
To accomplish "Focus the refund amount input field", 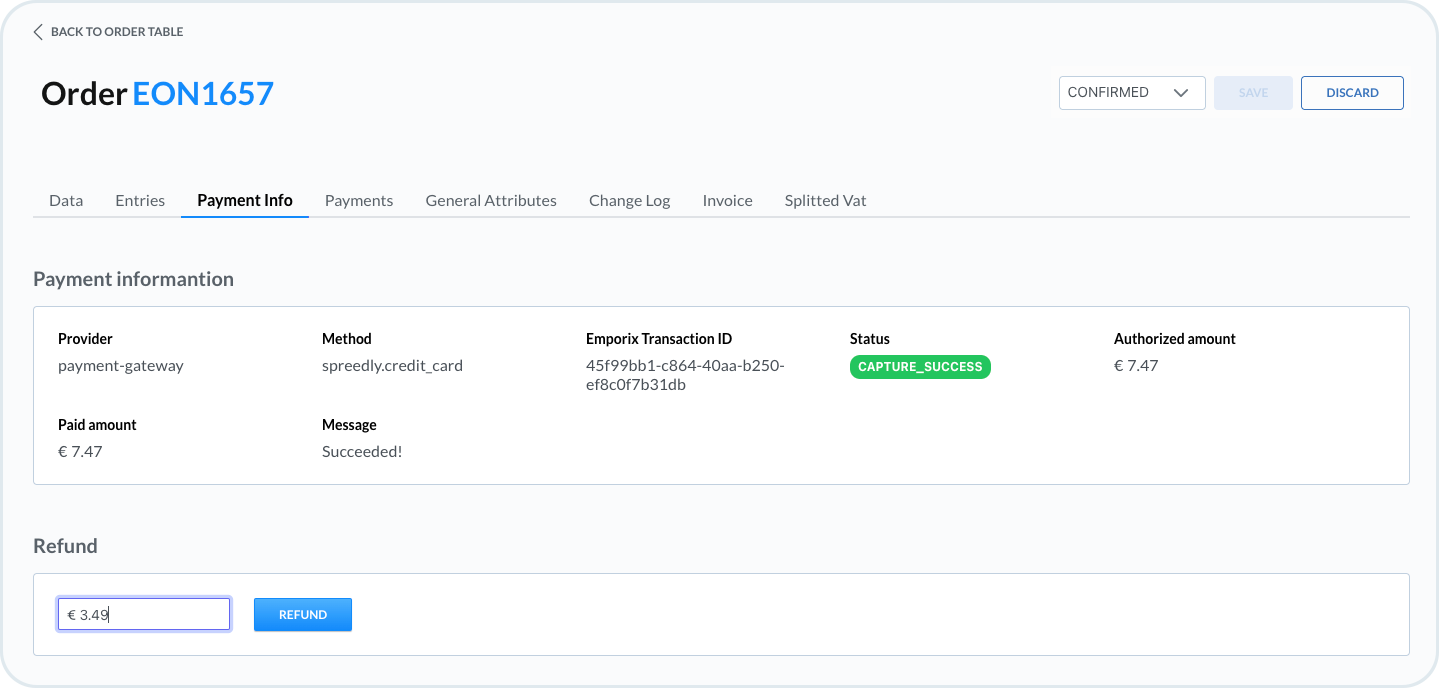I will 144,615.
